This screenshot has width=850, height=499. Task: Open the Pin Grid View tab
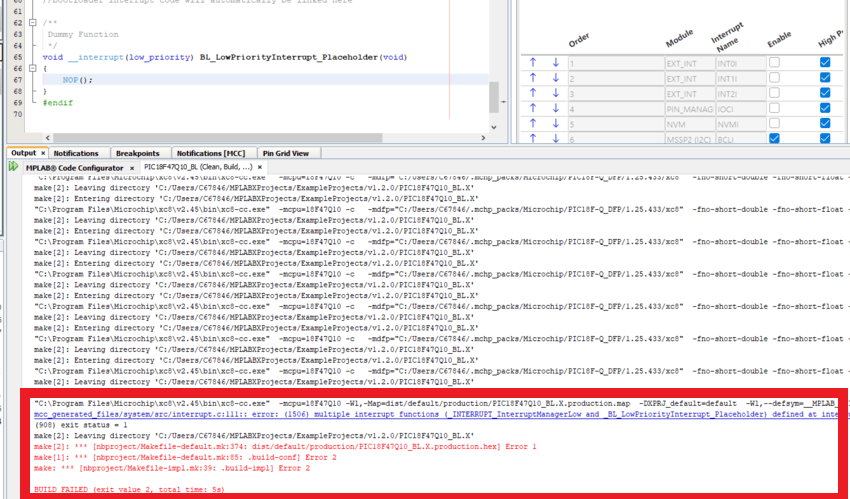(x=285, y=153)
